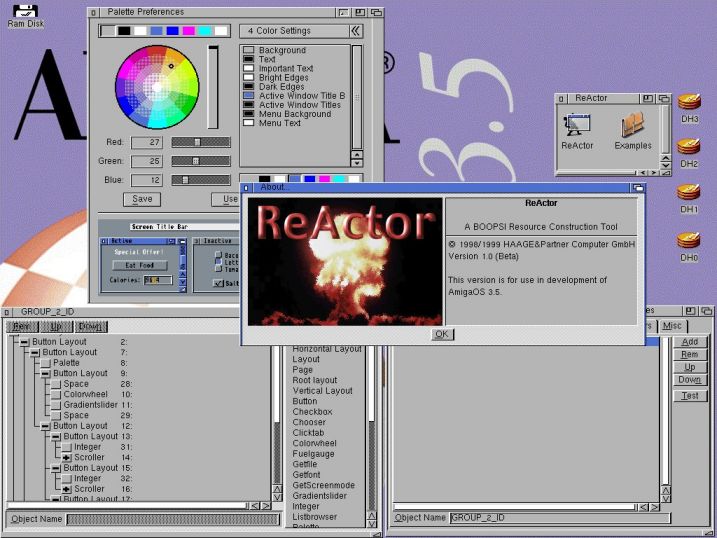Select the ReActor program icon in ReActor window
Screen dimensions: 717x538
(x=577, y=124)
